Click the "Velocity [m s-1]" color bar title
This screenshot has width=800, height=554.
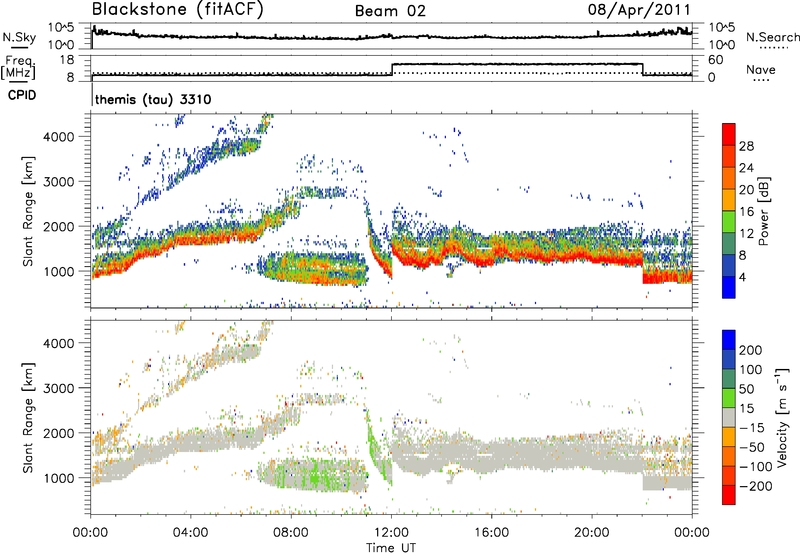point(782,417)
